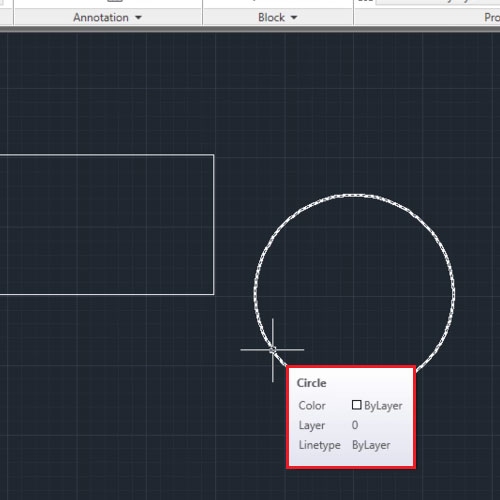The image size is (500, 500).
Task: Pick the circle at the crosshair pickbox
Action: 273,350
